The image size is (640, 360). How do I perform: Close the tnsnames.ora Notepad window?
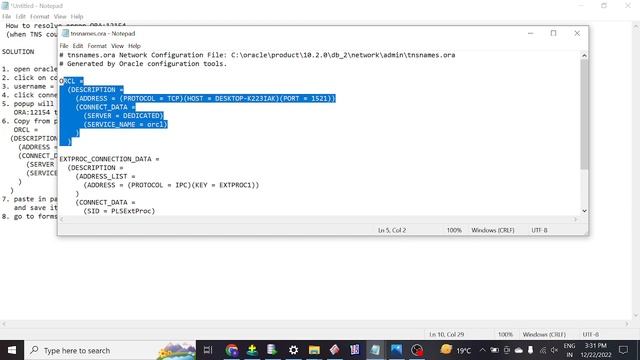point(577,33)
